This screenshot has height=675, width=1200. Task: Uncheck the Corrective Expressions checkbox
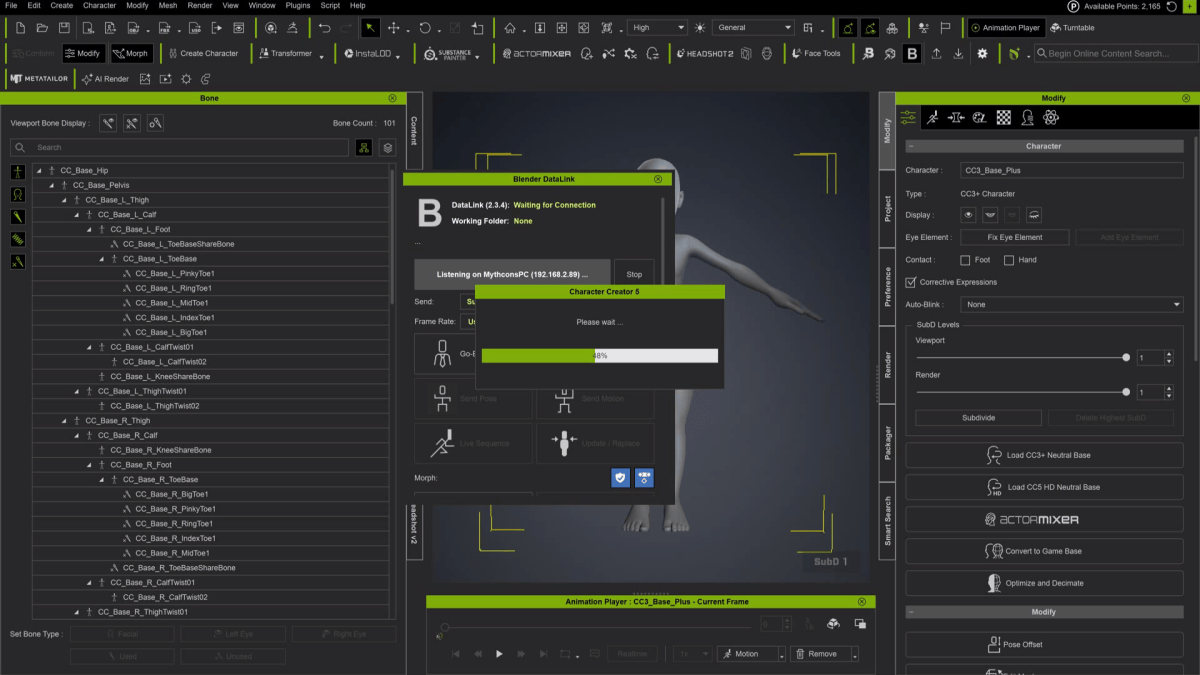[x=910, y=282]
